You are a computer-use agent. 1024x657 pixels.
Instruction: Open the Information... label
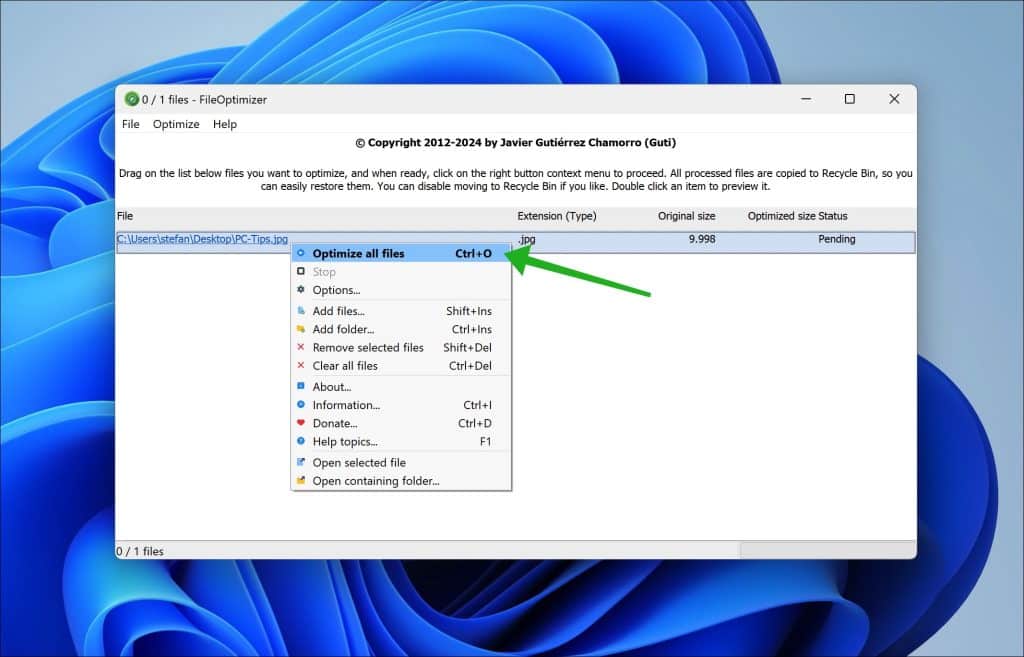346,405
